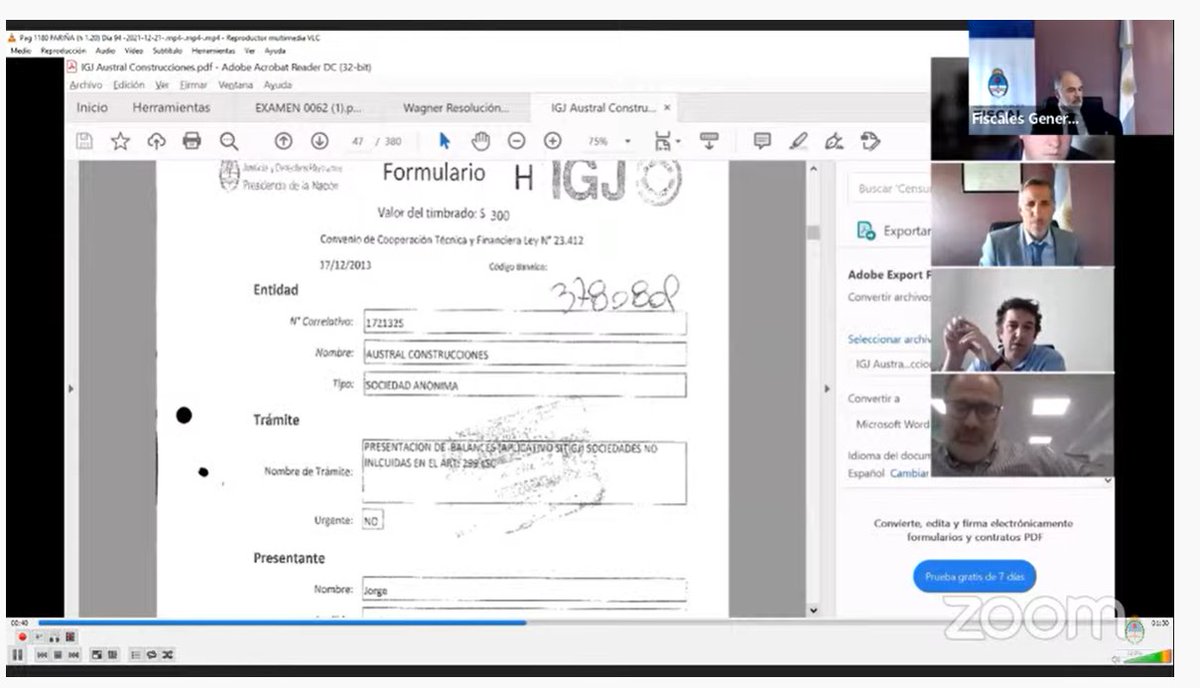
Task: Go to next page with down arrow
Action: pyautogui.click(x=319, y=141)
